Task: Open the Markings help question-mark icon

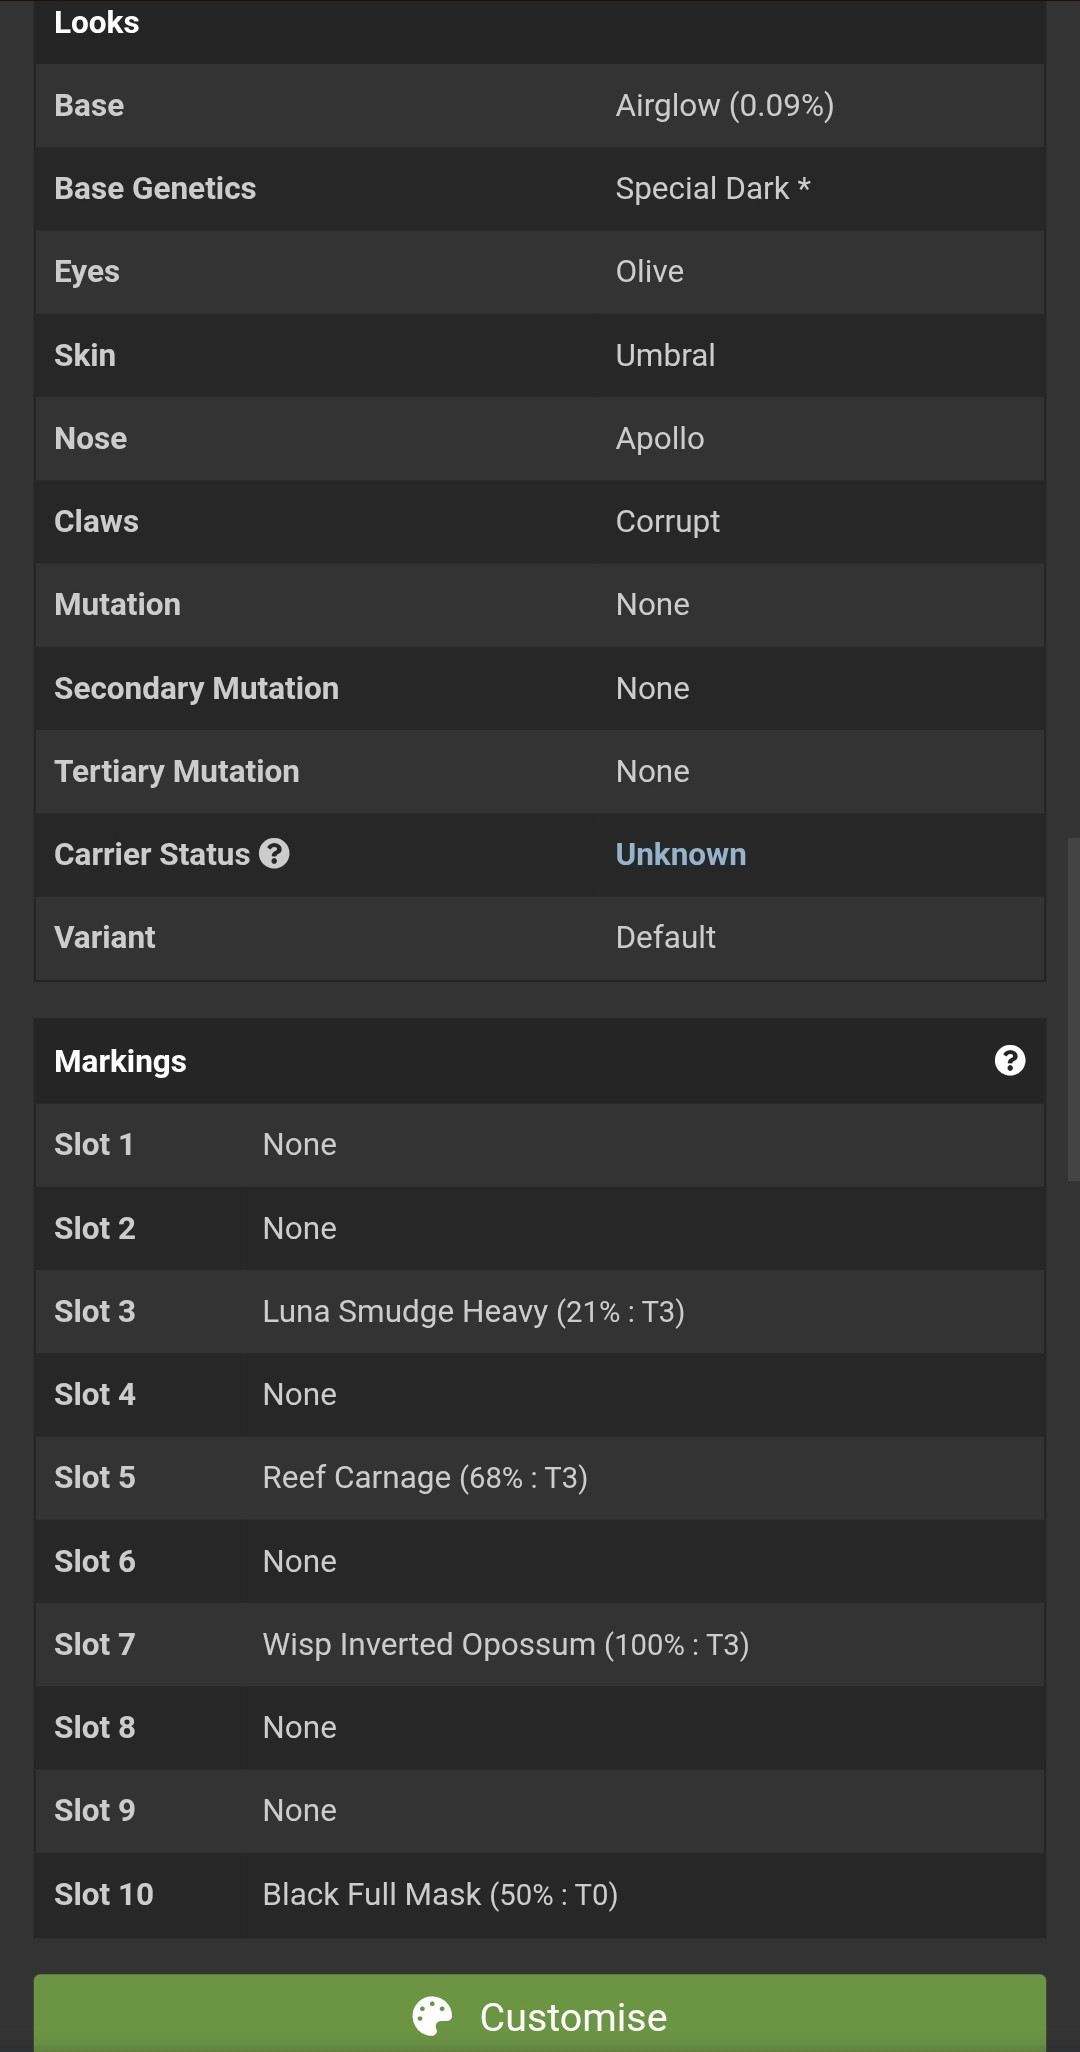Action: pyautogui.click(x=1010, y=1060)
